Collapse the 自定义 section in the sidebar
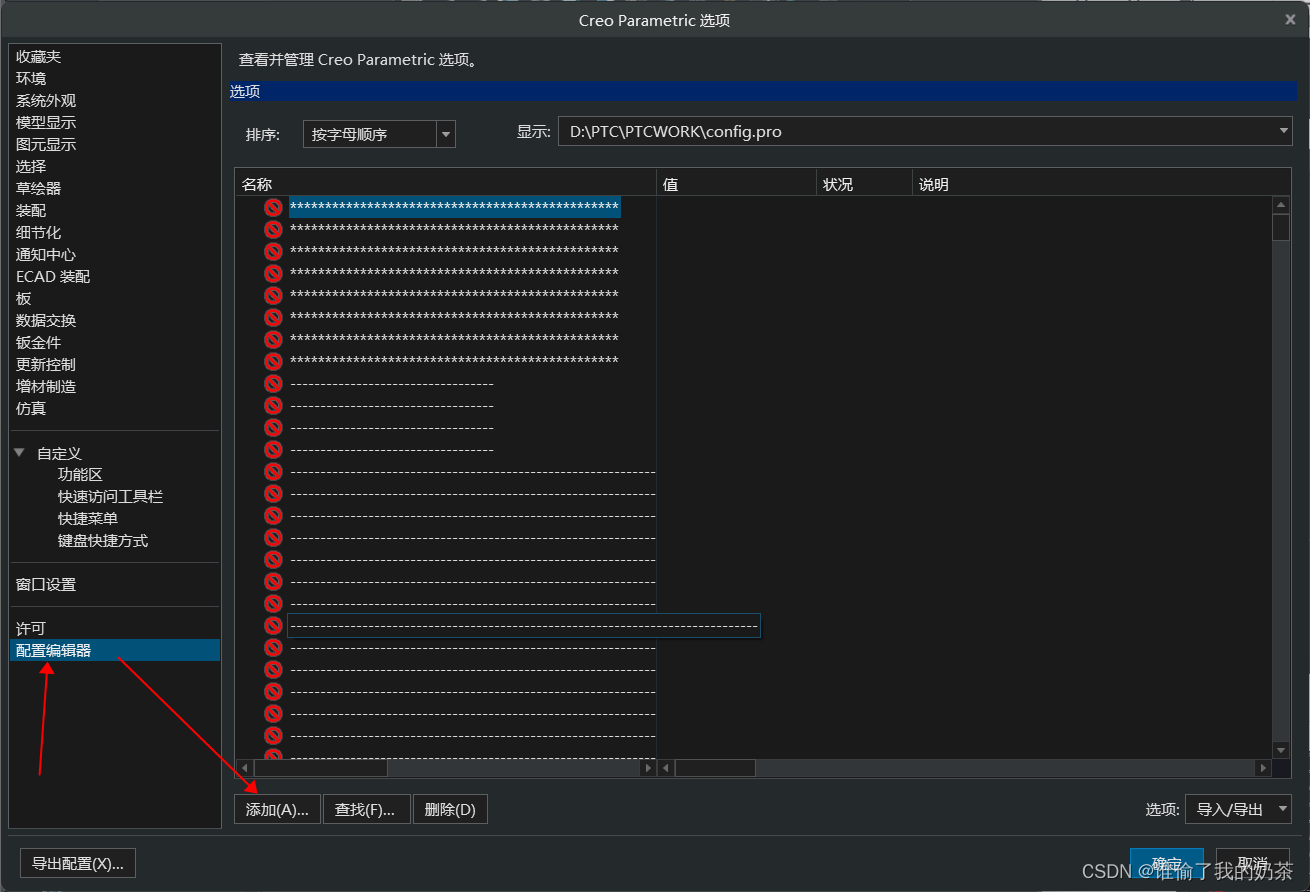 (21, 451)
